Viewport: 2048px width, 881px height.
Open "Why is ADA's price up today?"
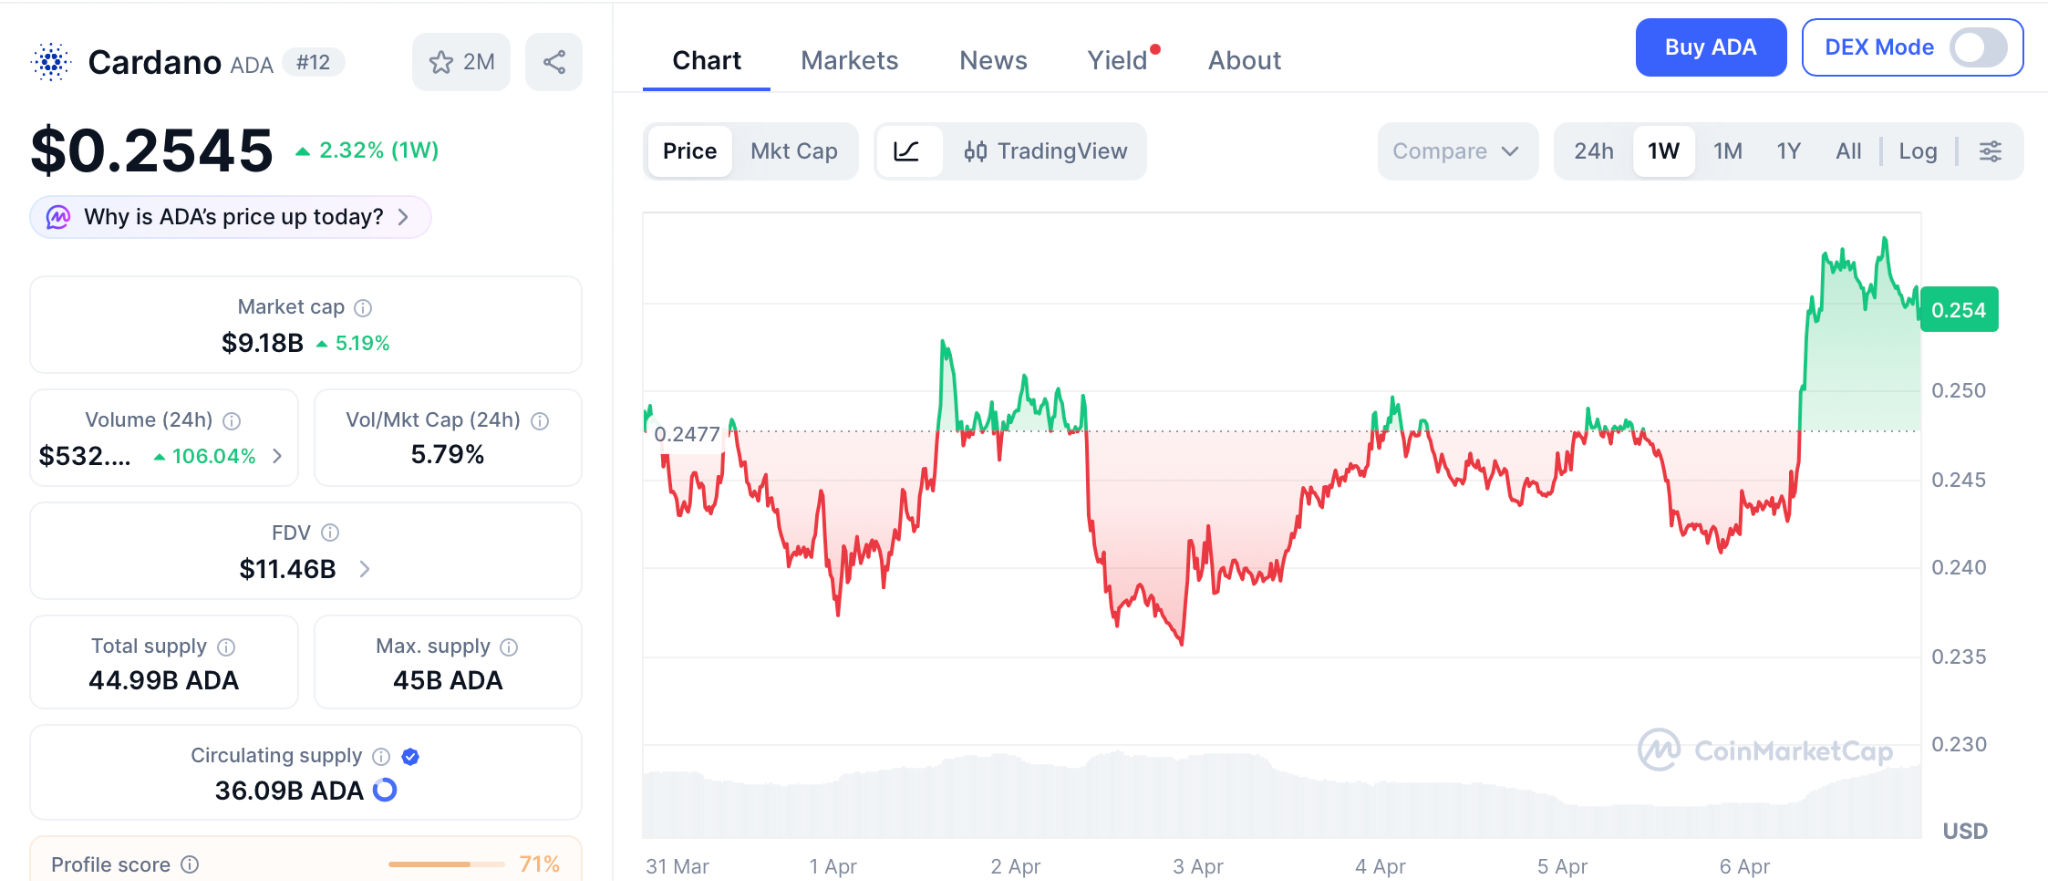tap(231, 217)
